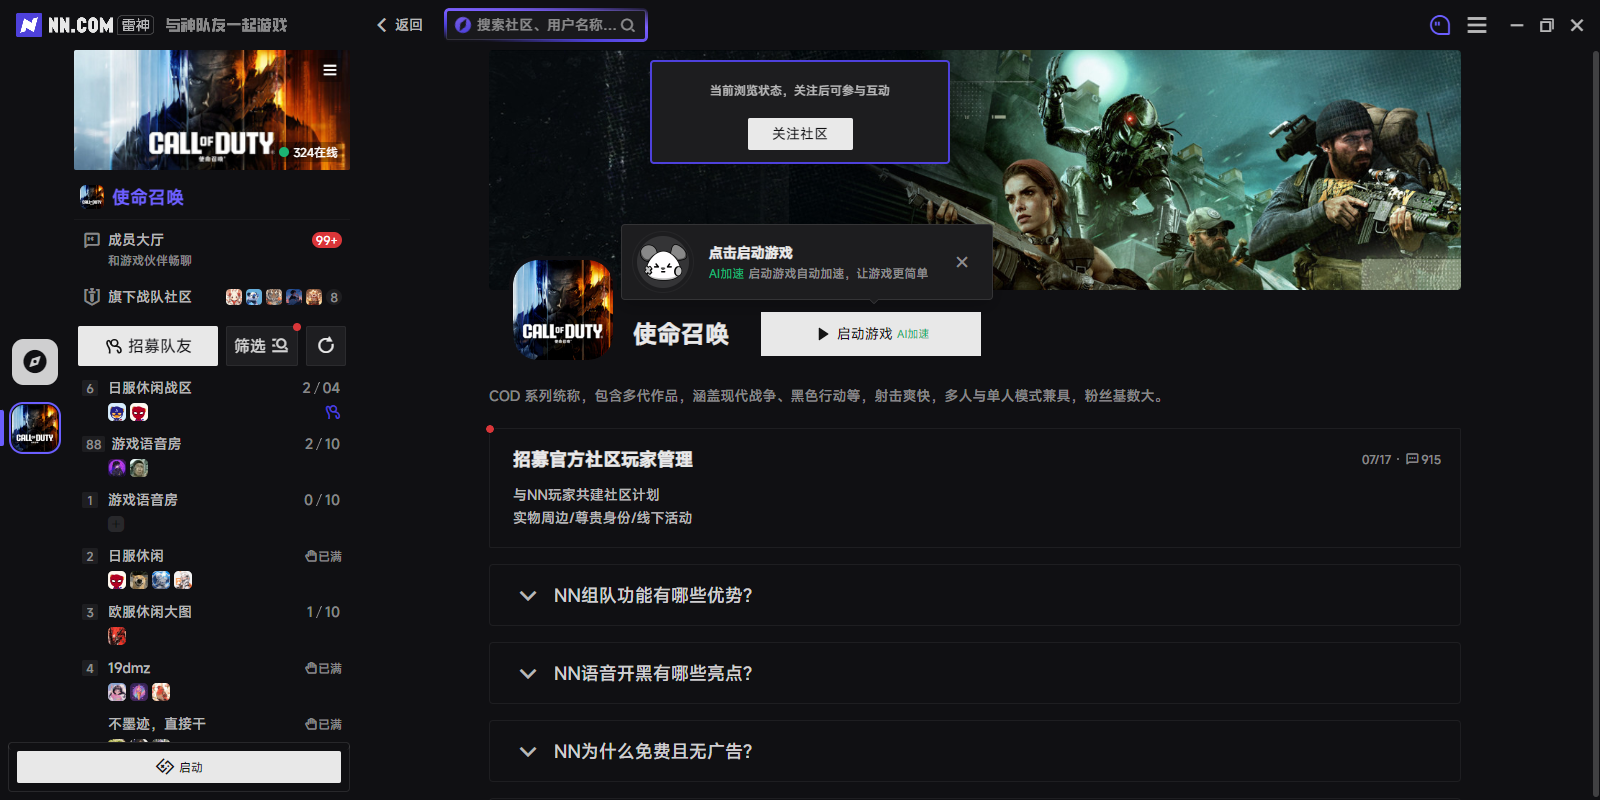
Task: Open the 19dmz room
Action: pyautogui.click(x=212, y=679)
